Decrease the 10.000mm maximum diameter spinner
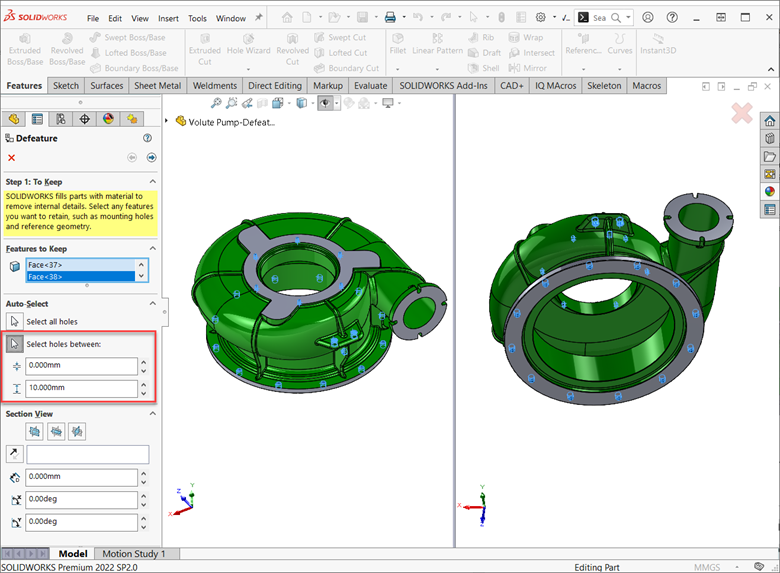The image size is (780, 573). [144, 393]
